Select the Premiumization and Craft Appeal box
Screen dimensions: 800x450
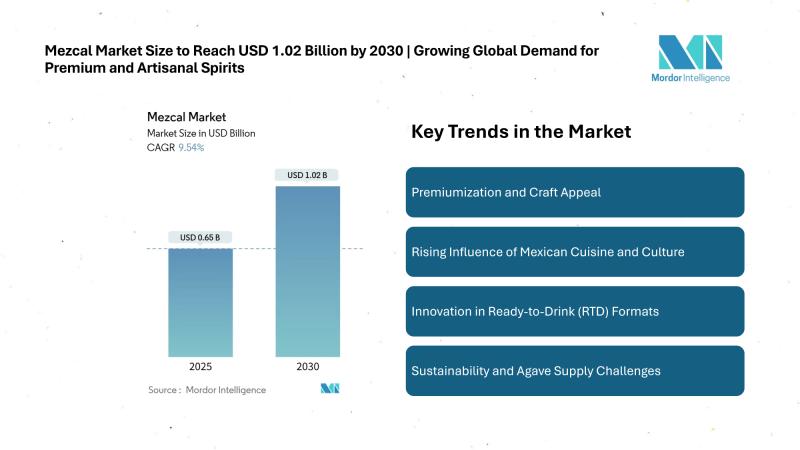575,192
